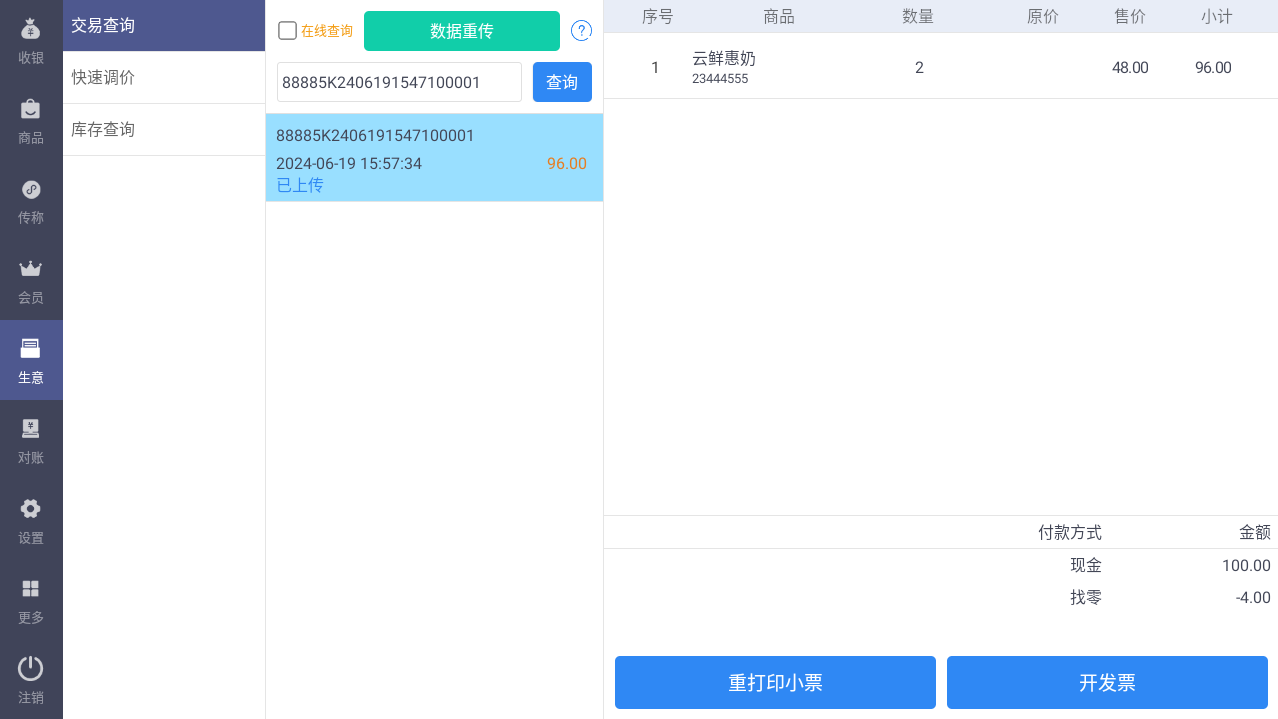Select the 生意 business icon in sidebar
Viewport: 1278px width, 719px height.
pos(31,357)
